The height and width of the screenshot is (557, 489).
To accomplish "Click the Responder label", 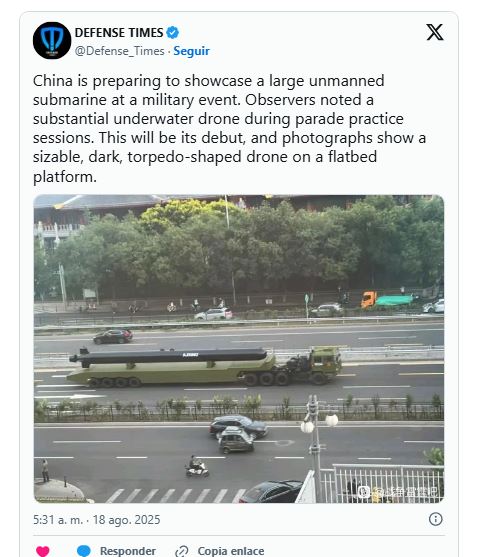I will coord(128,551).
